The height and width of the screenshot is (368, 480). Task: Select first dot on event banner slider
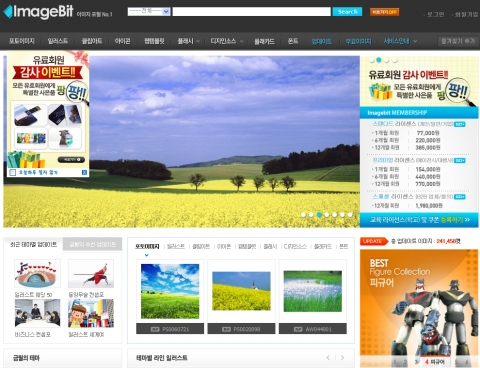[371, 60]
